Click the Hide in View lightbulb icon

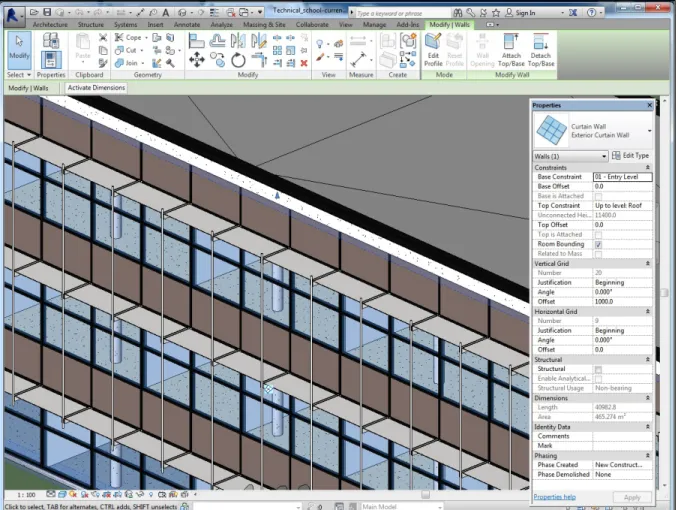pyautogui.click(x=320, y=43)
